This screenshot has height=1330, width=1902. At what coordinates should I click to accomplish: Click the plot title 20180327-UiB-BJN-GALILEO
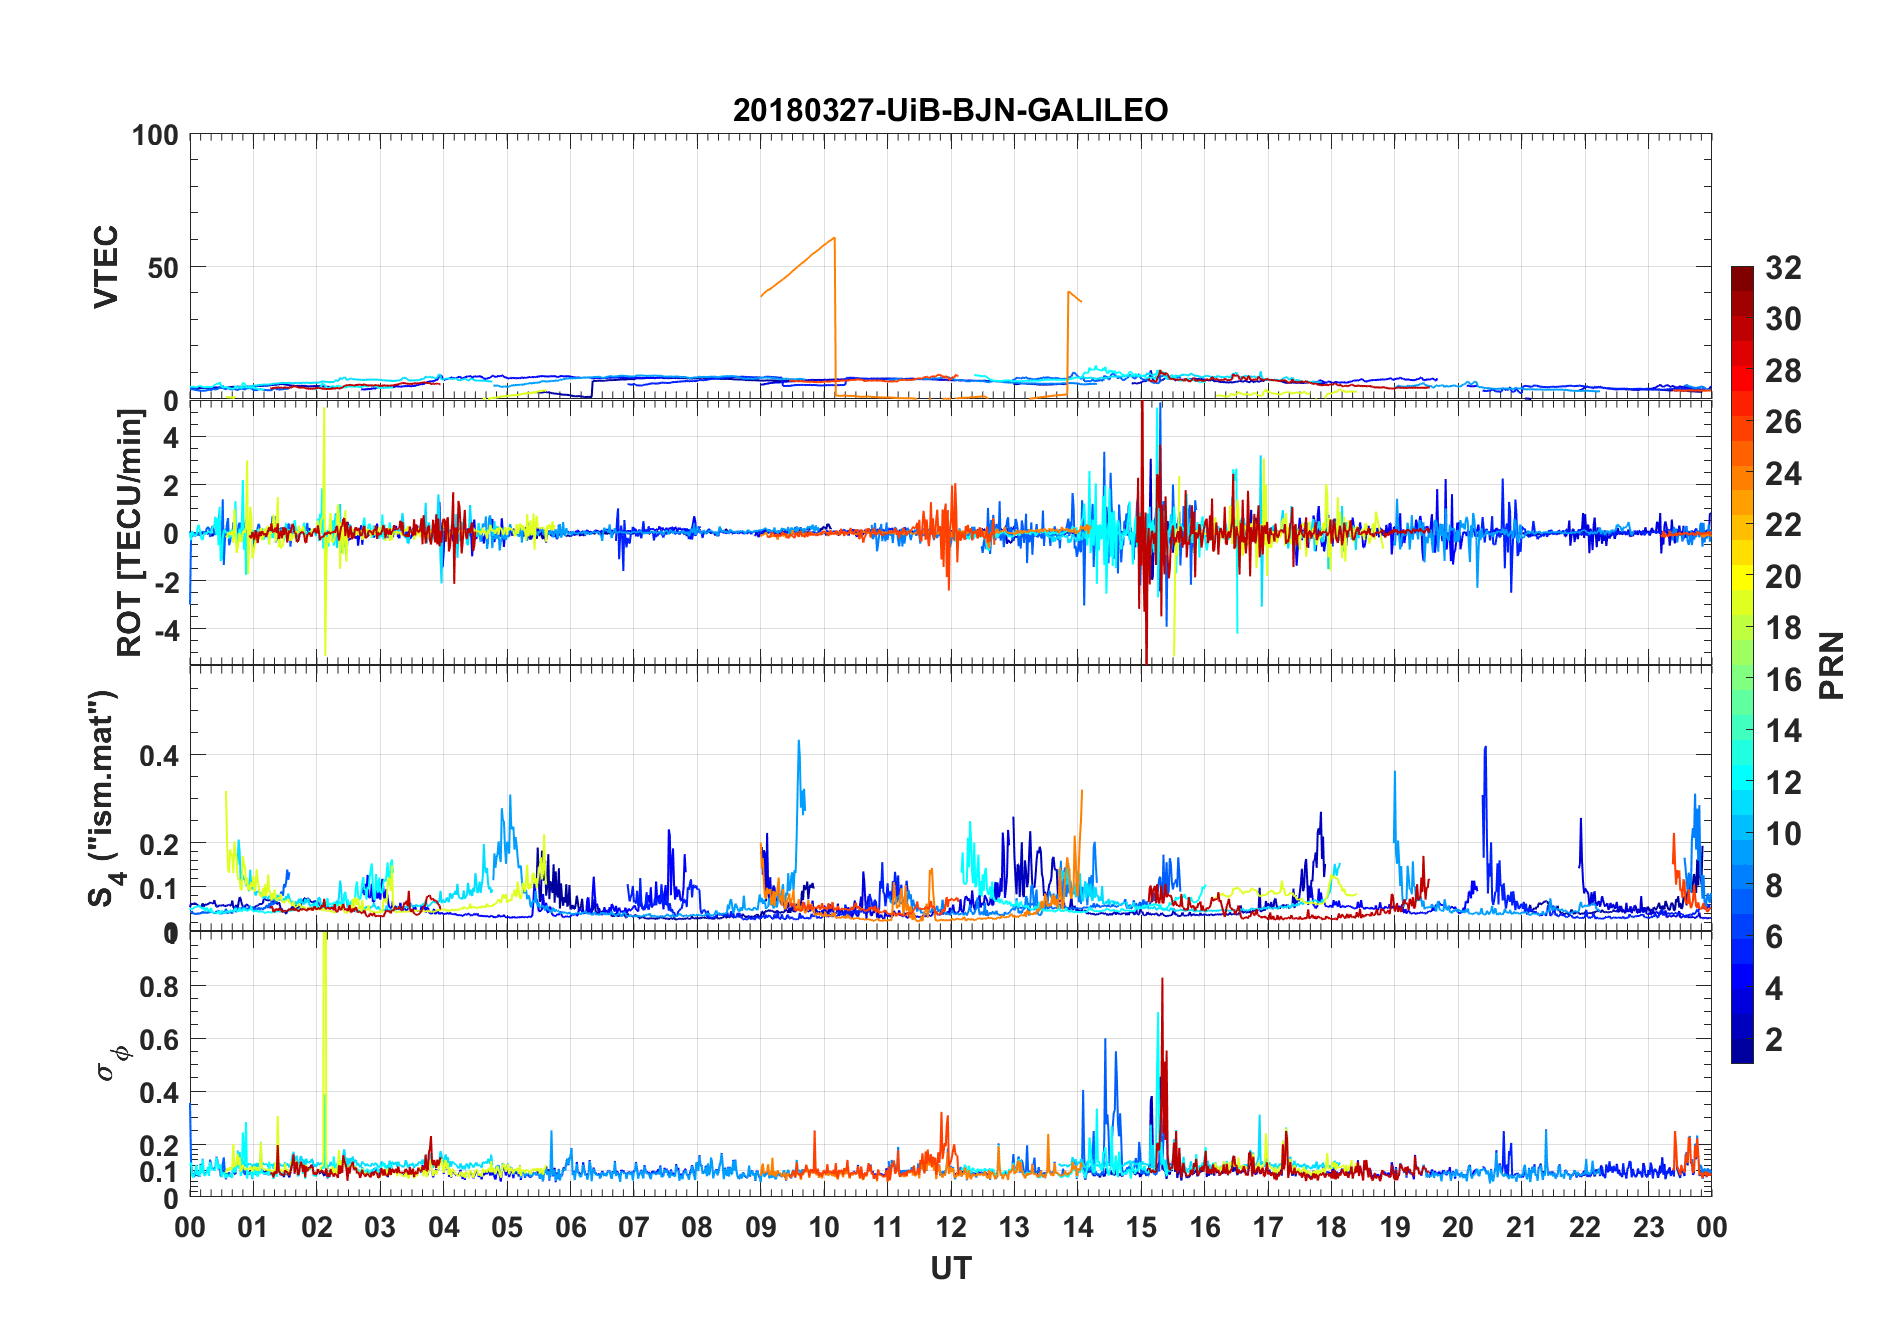coord(950,110)
